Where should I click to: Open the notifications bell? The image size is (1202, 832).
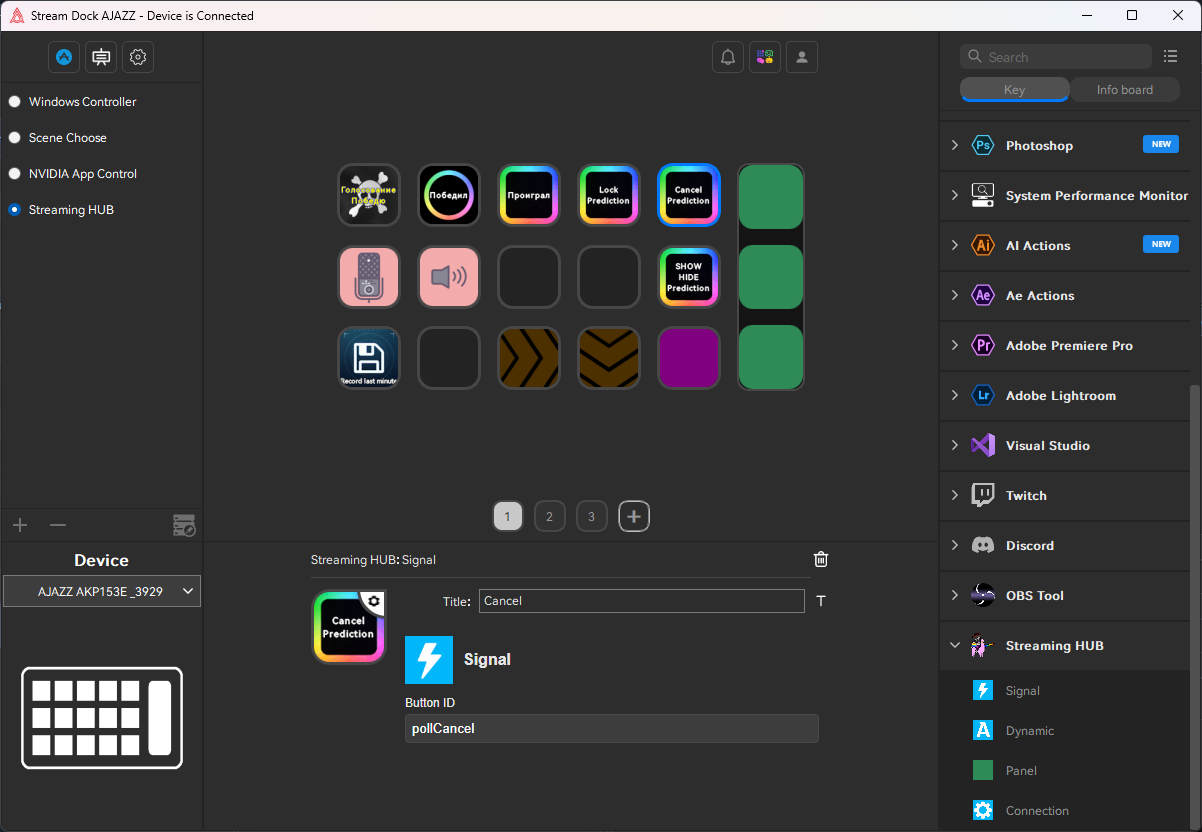[x=728, y=57]
